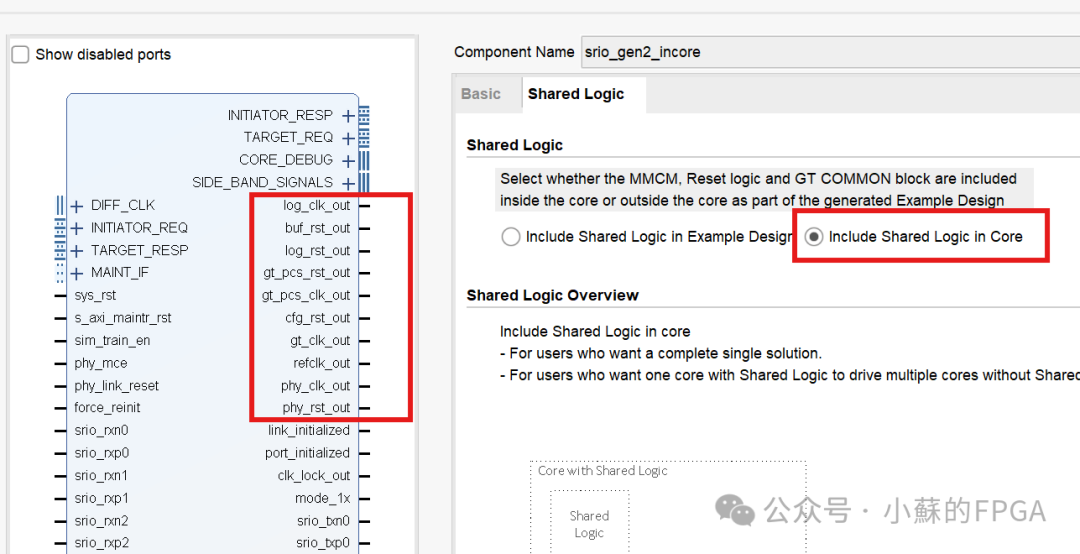Expand the INITIATOR_REQ interface port
Image resolution: width=1080 pixels, height=554 pixels.
77,228
